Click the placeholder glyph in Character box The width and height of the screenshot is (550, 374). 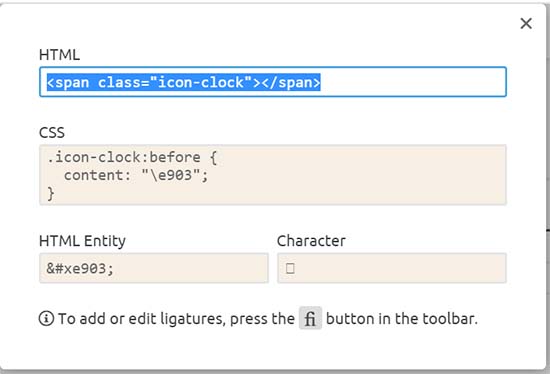[290, 268]
